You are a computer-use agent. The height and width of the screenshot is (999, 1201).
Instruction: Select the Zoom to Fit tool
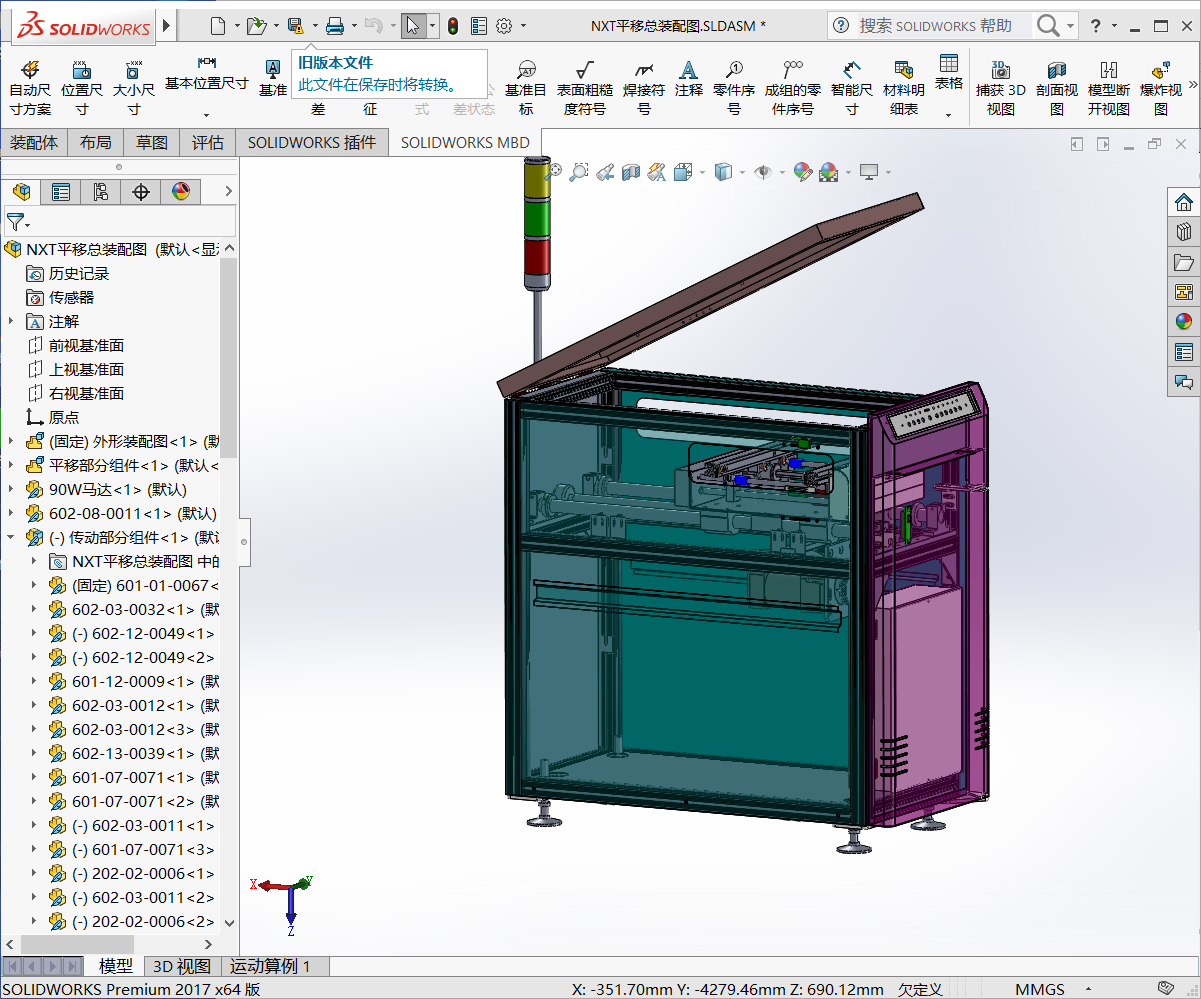point(556,172)
